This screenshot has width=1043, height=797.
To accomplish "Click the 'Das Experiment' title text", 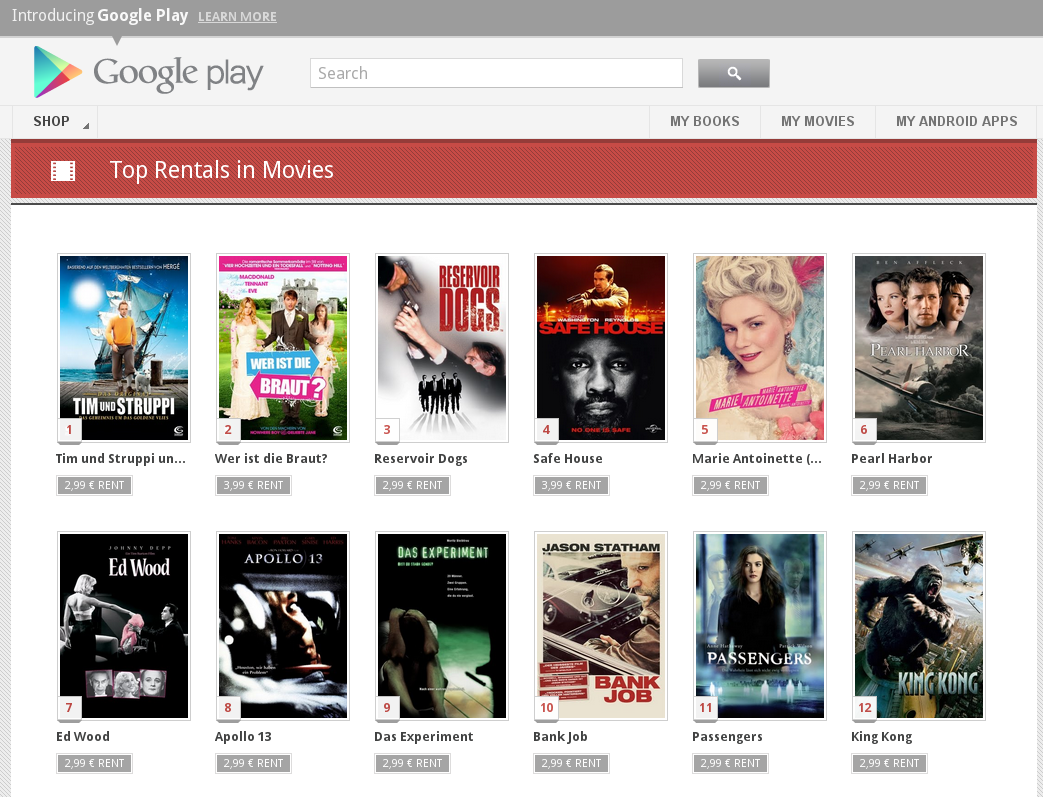I will 423,736.
